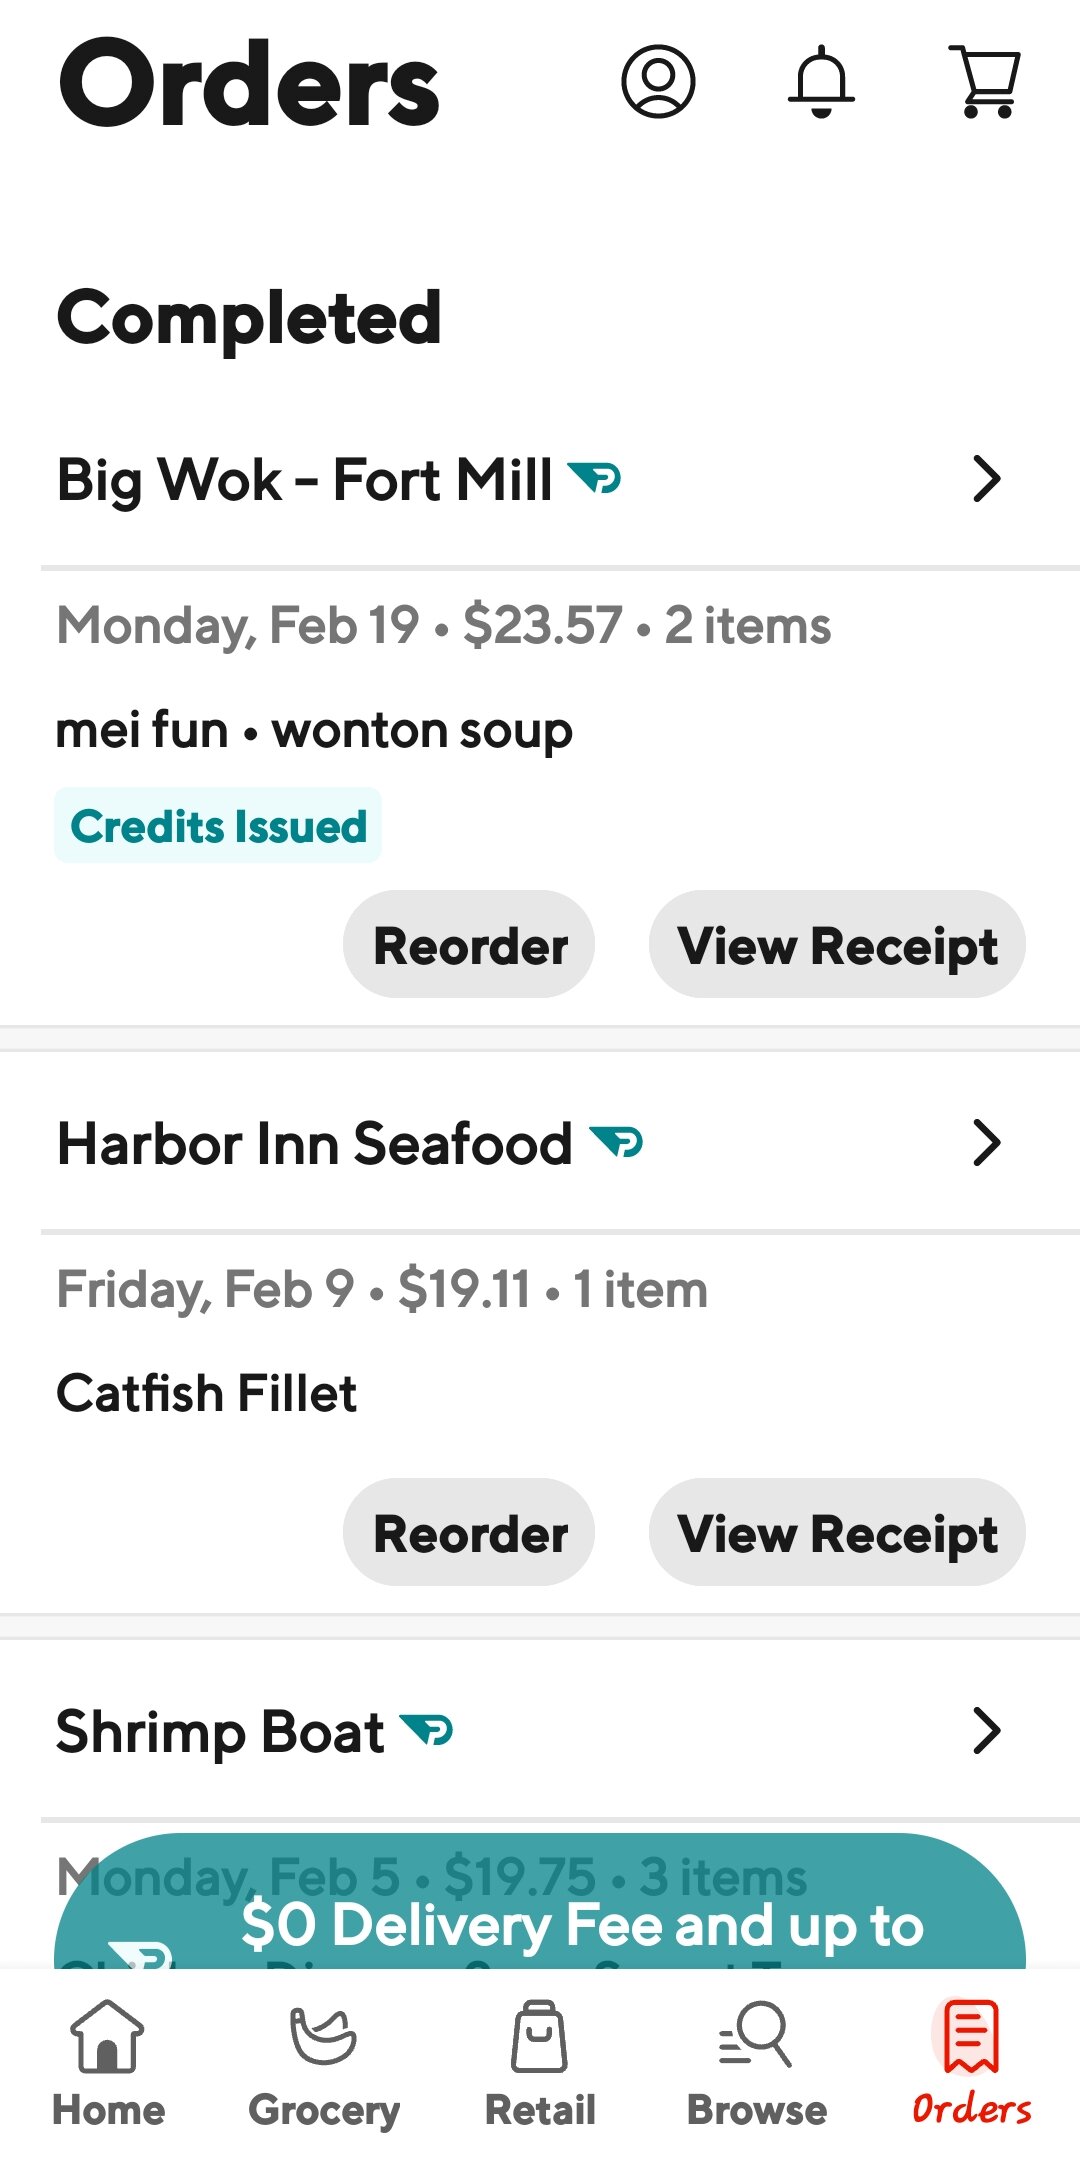Open the account profile icon

(x=658, y=82)
